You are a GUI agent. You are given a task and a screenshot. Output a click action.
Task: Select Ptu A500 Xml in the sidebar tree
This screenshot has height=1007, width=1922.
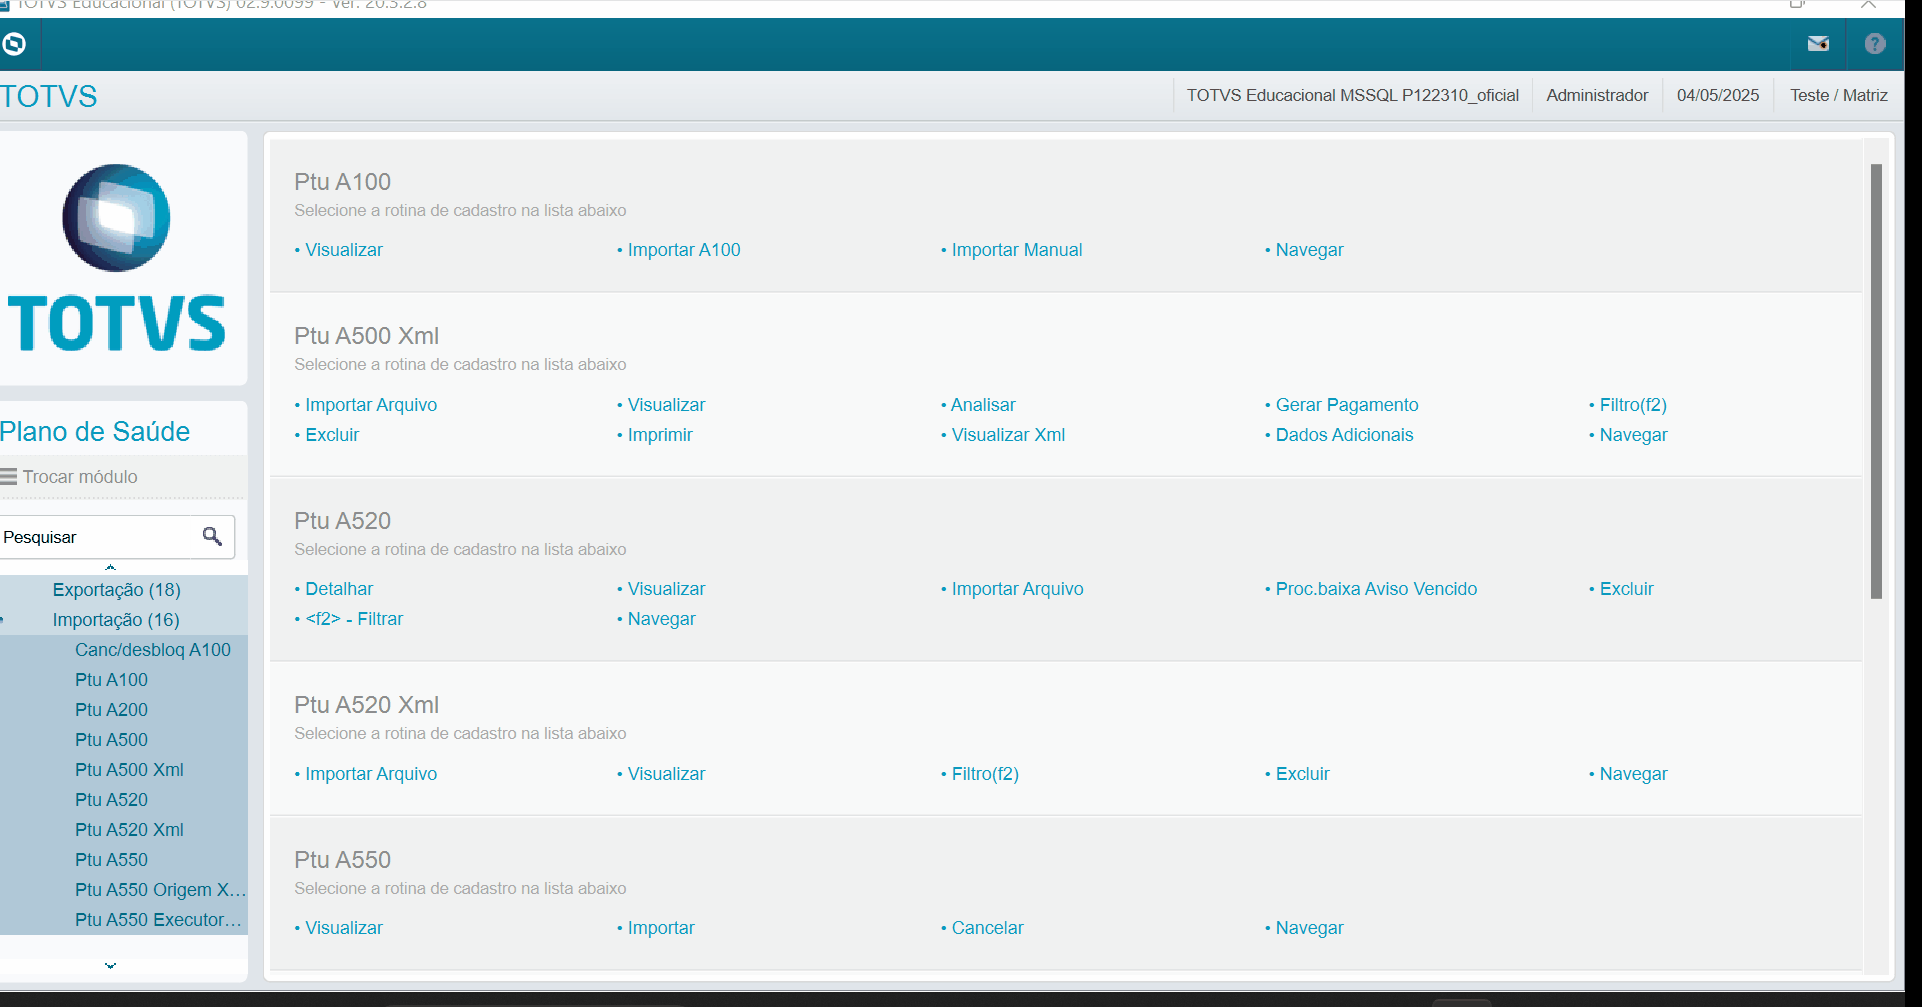(129, 770)
